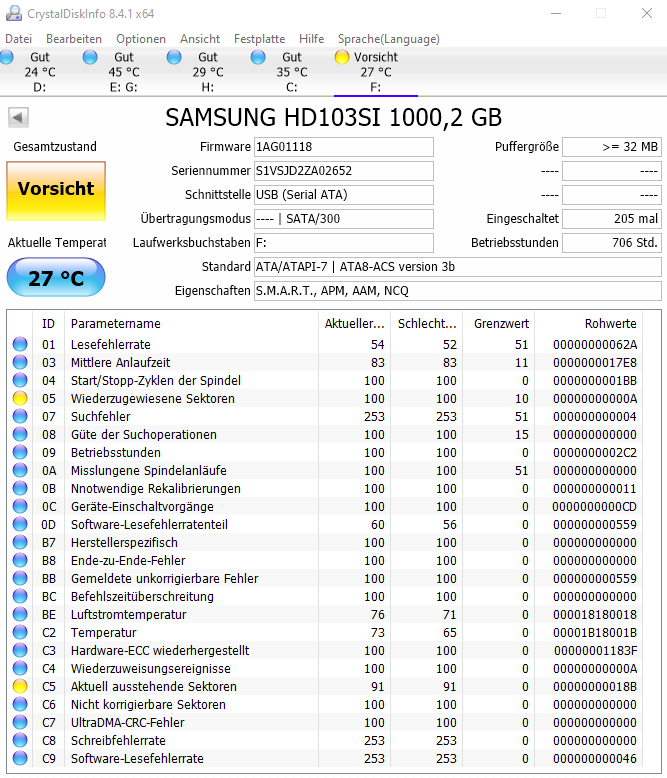Open the Festplatte menu

[x=260, y=39]
